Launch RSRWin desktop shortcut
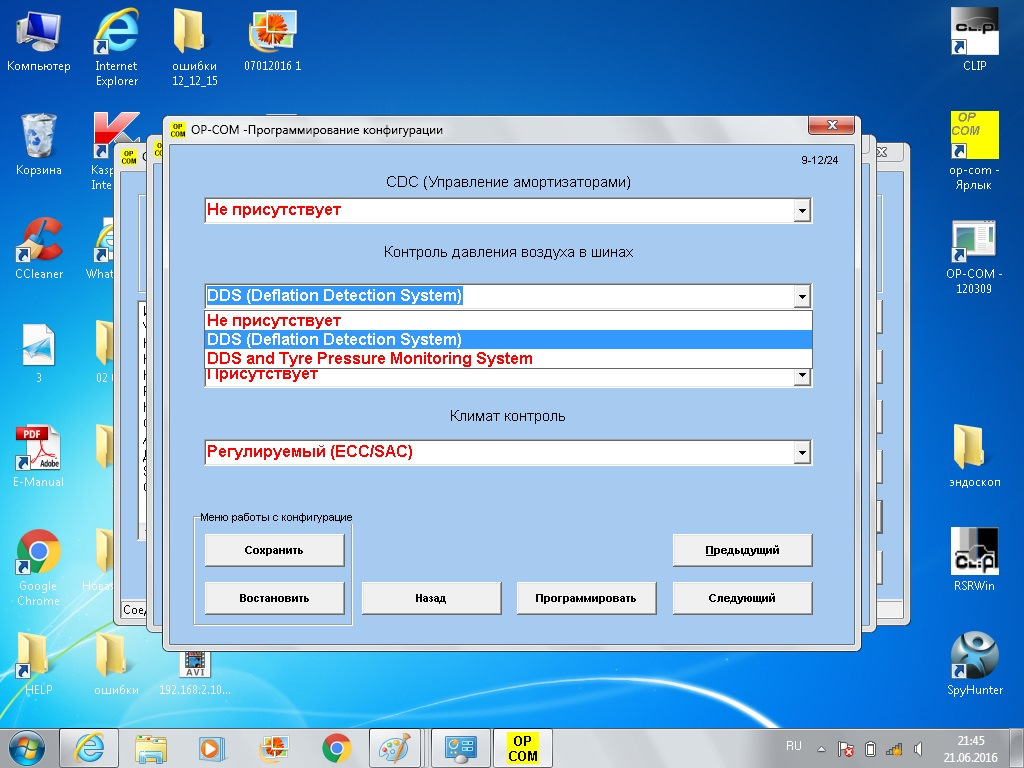This screenshot has height=768, width=1024. pyautogui.click(x=974, y=560)
